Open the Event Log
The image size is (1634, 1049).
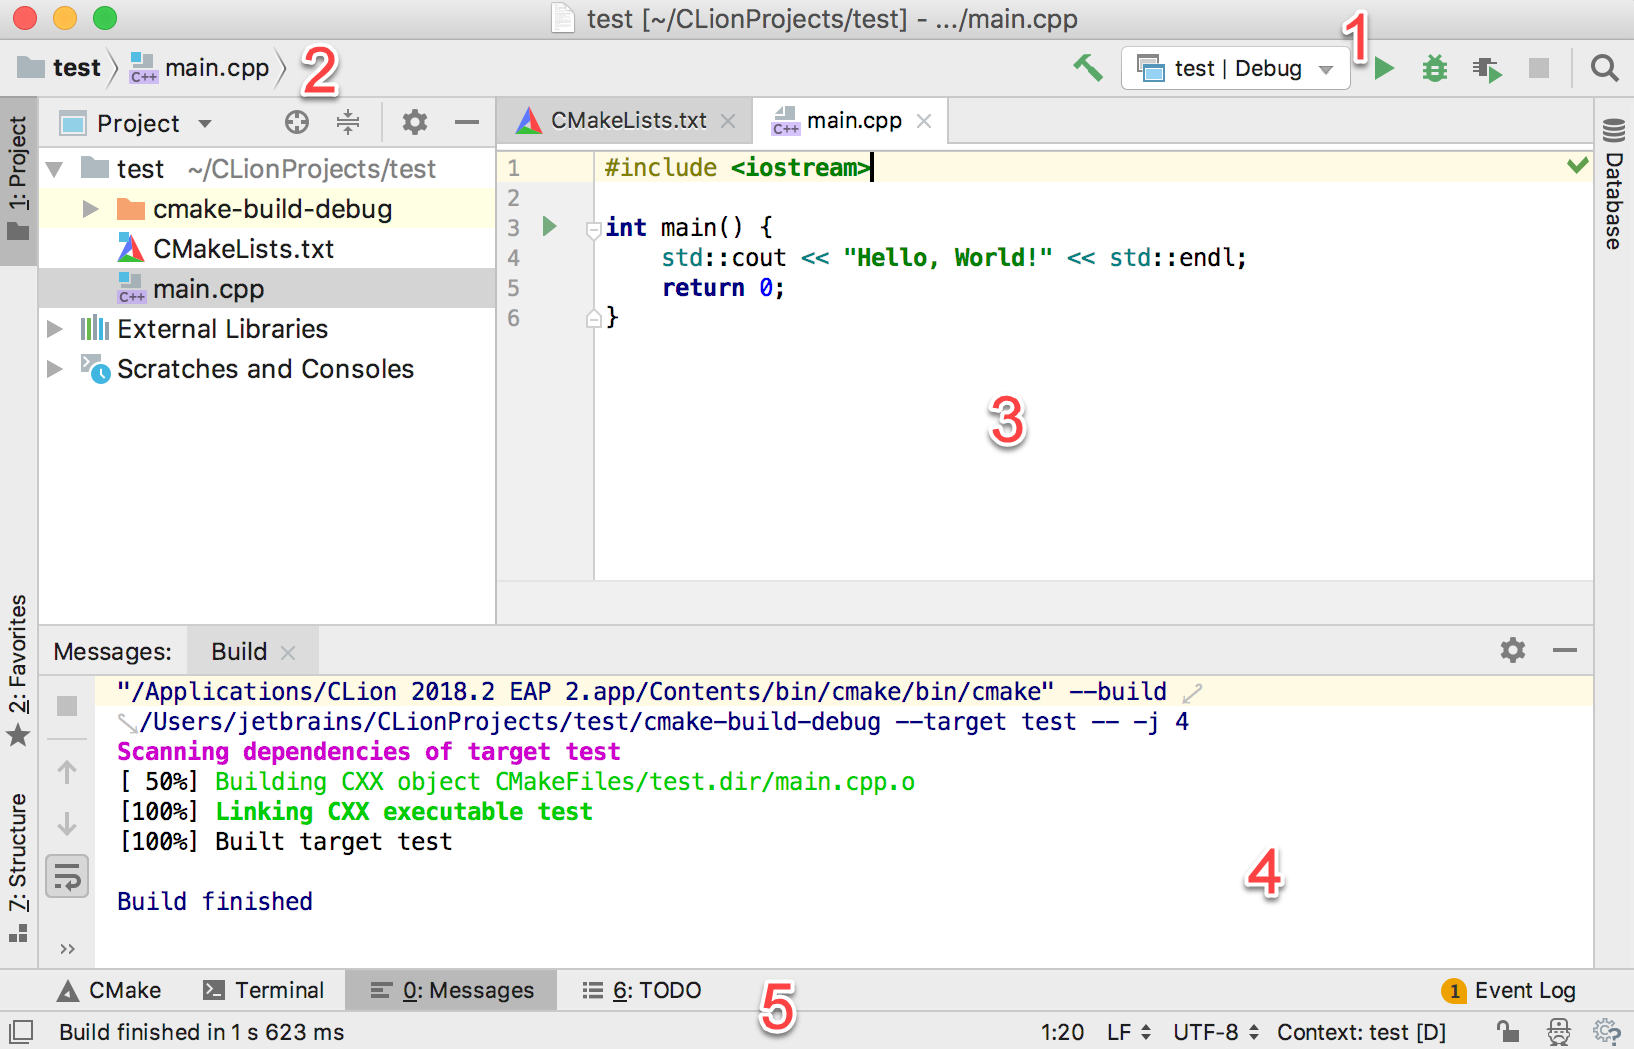pos(1508,990)
